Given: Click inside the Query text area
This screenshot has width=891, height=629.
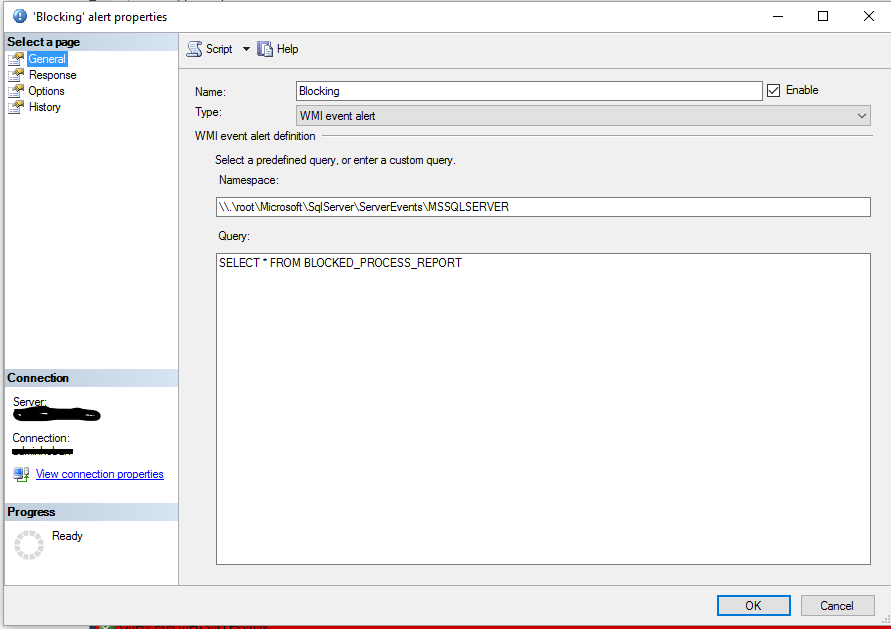Looking at the screenshot, I should 543,410.
